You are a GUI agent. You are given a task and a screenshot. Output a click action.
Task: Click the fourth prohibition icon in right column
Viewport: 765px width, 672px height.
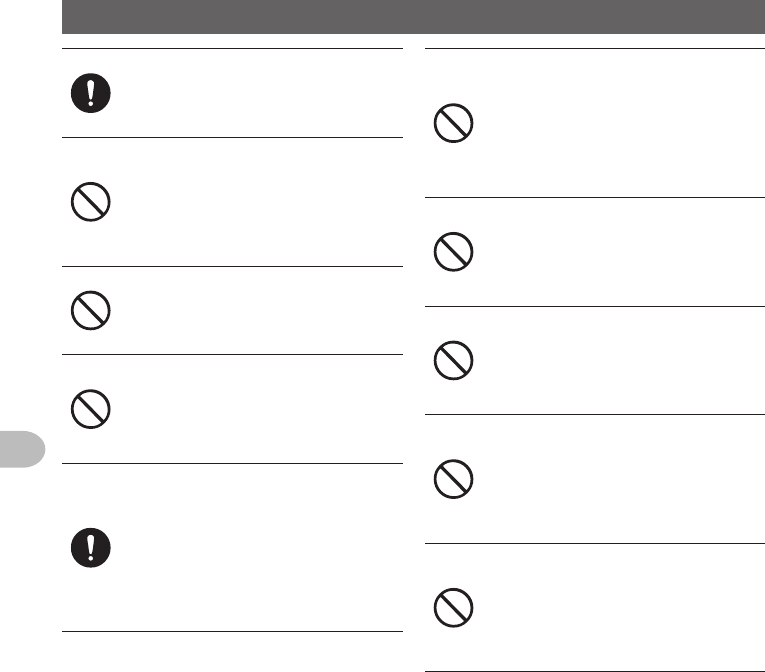[x=453, y=479]
